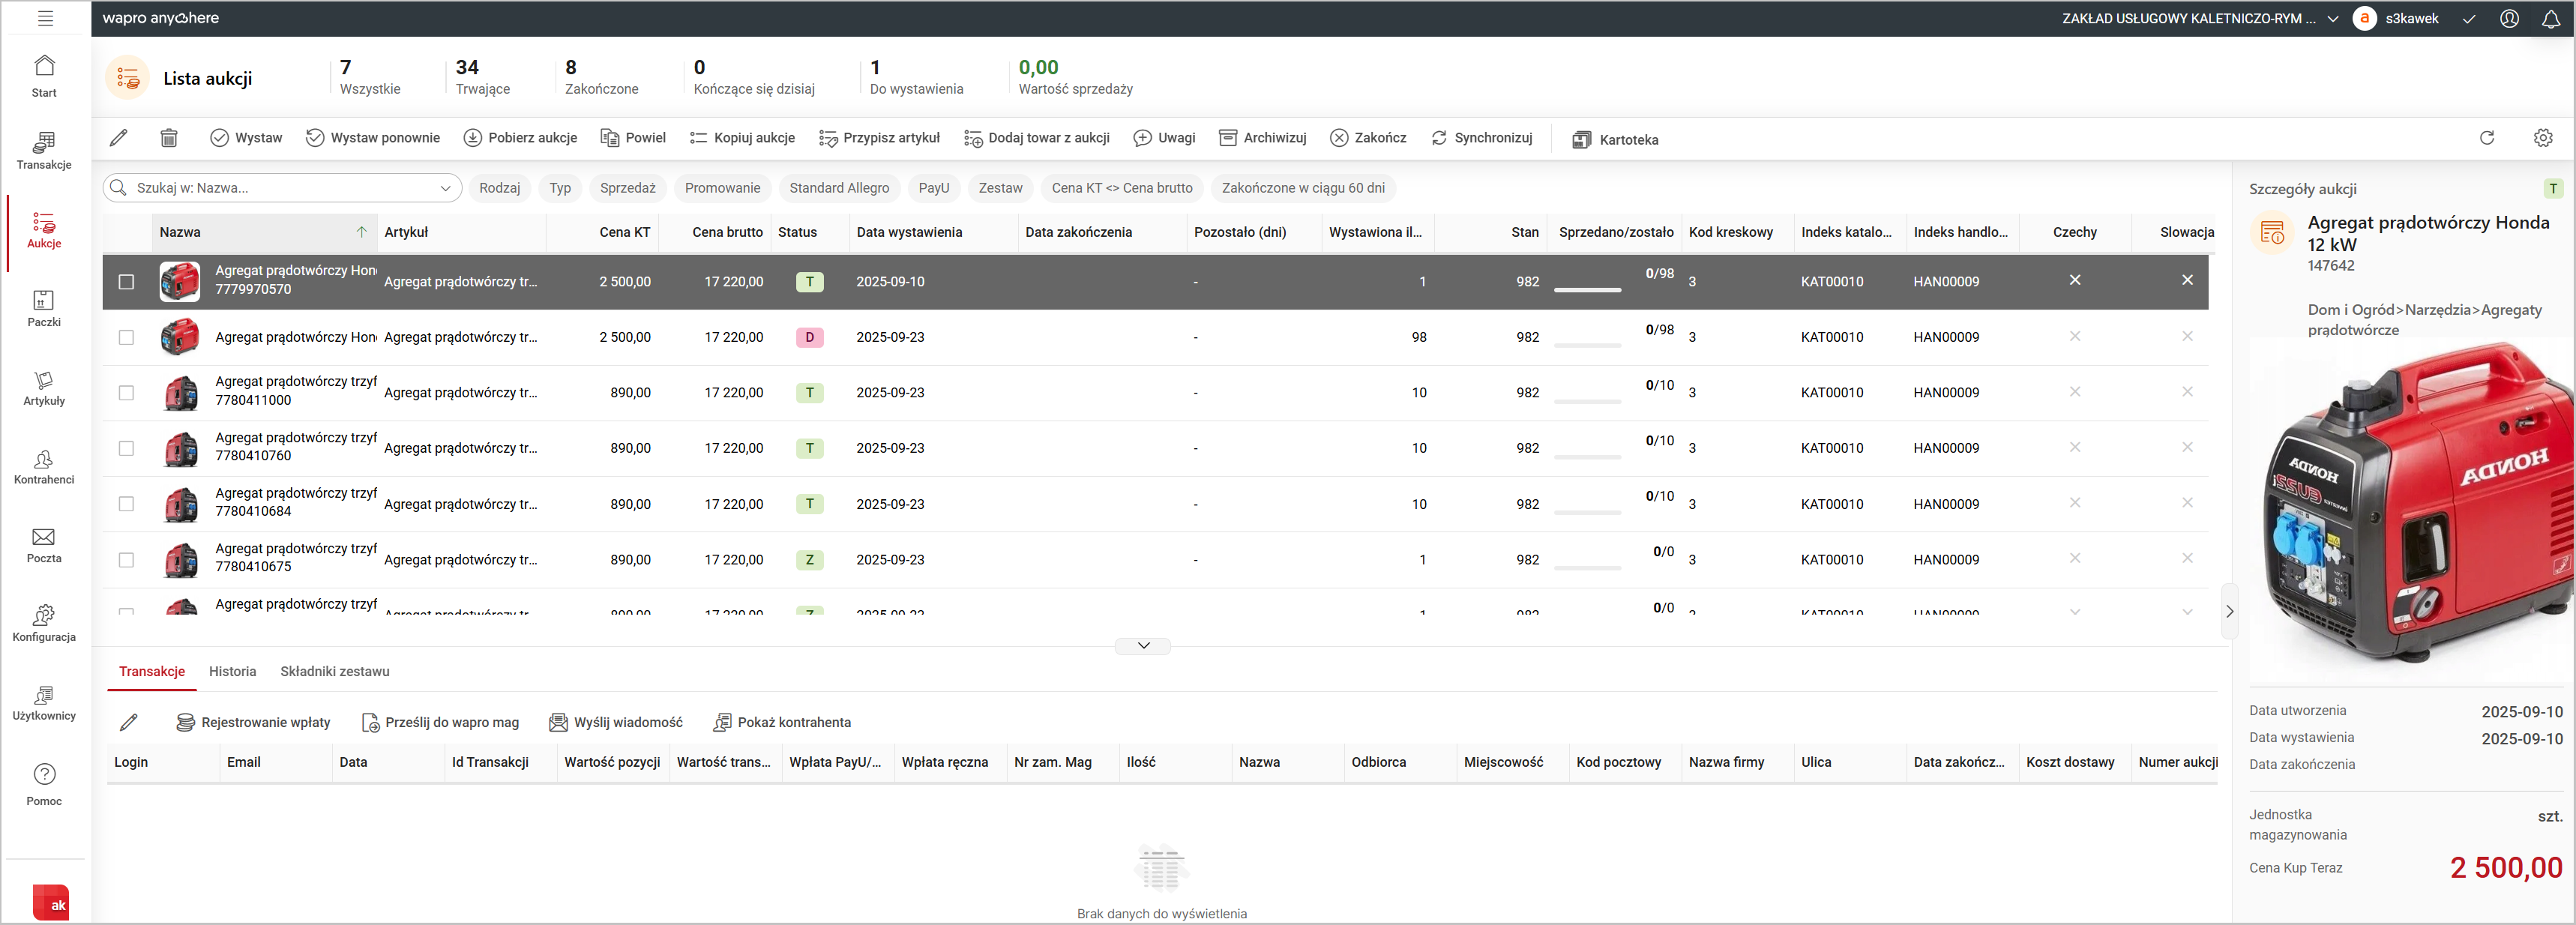
Task: Open list settings gear icon
Action: [2542, 138]
